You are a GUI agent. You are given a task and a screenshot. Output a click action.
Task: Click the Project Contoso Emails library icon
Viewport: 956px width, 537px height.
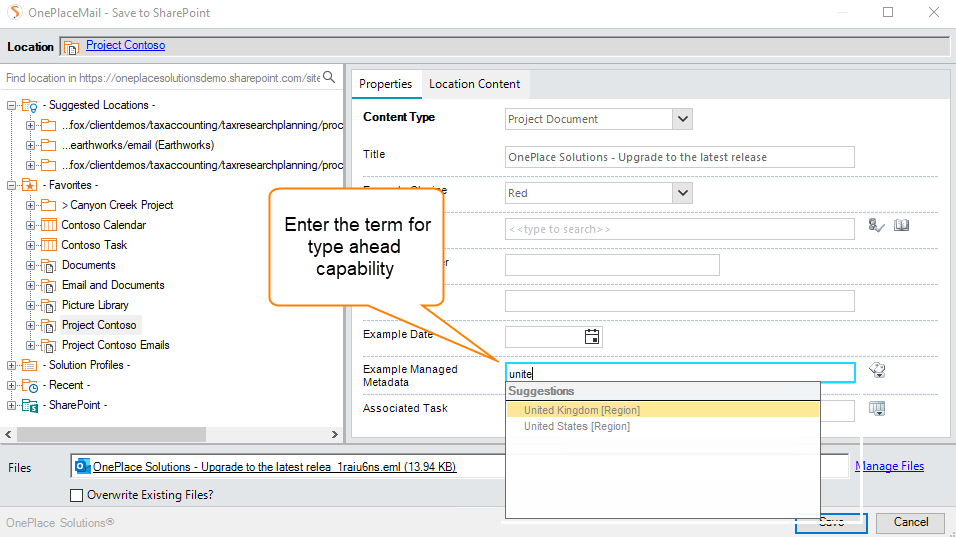[49, 346]
